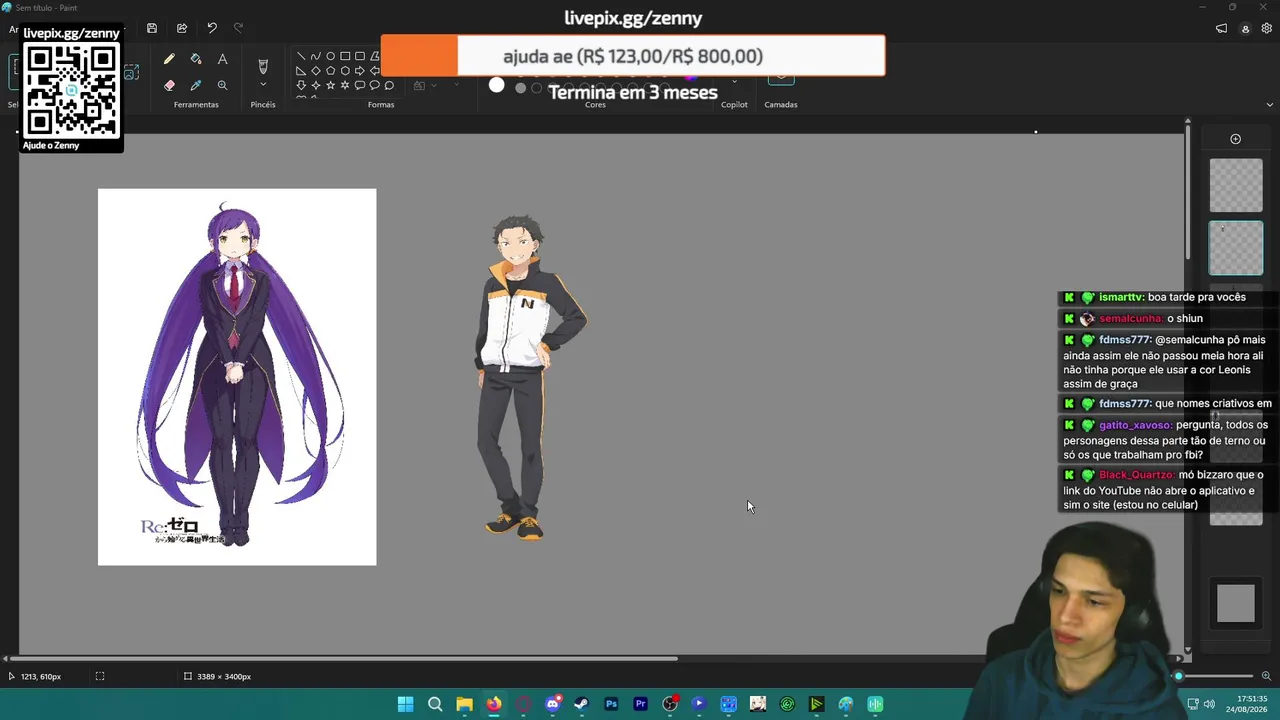Pick the rectangle shape
The height and width of the screenshot is (720, 1280).
coord(345,56)
